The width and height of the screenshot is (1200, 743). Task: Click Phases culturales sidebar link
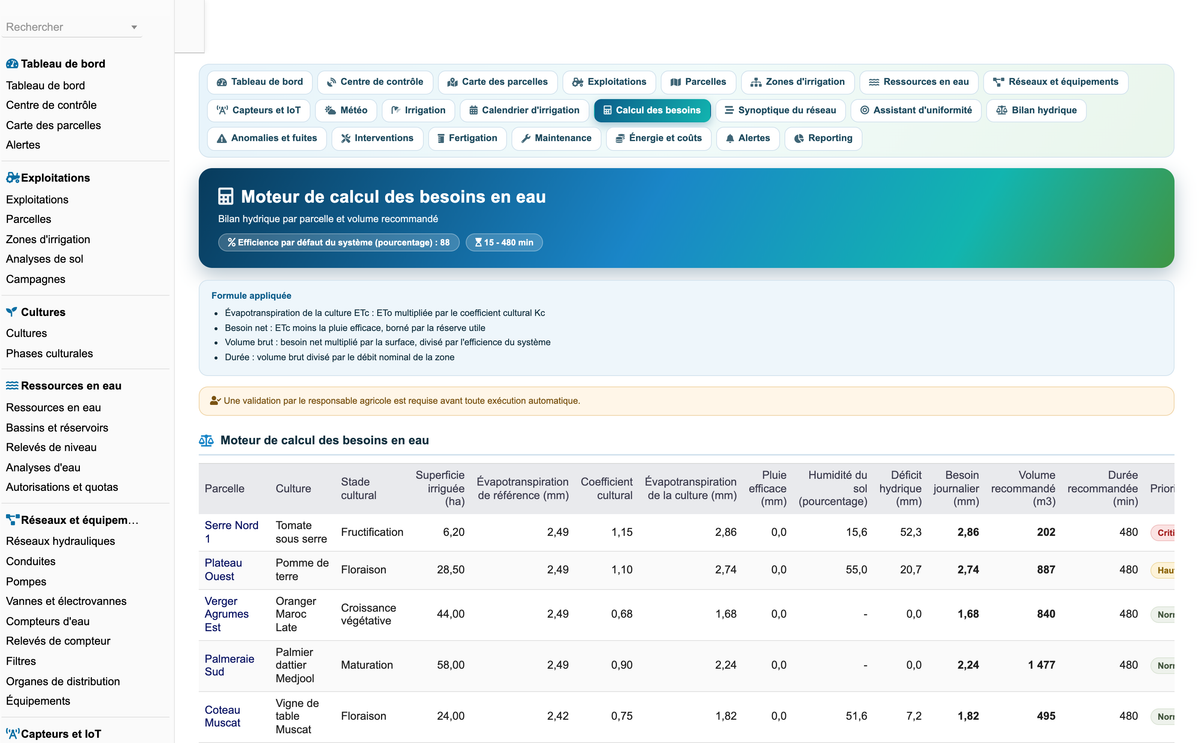tap(50, 354)
